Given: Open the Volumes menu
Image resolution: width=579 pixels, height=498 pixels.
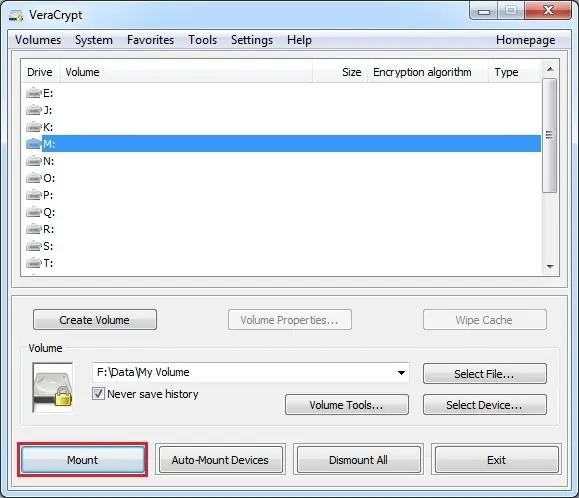Looking at the screenshot, I should tap(38, 40).
